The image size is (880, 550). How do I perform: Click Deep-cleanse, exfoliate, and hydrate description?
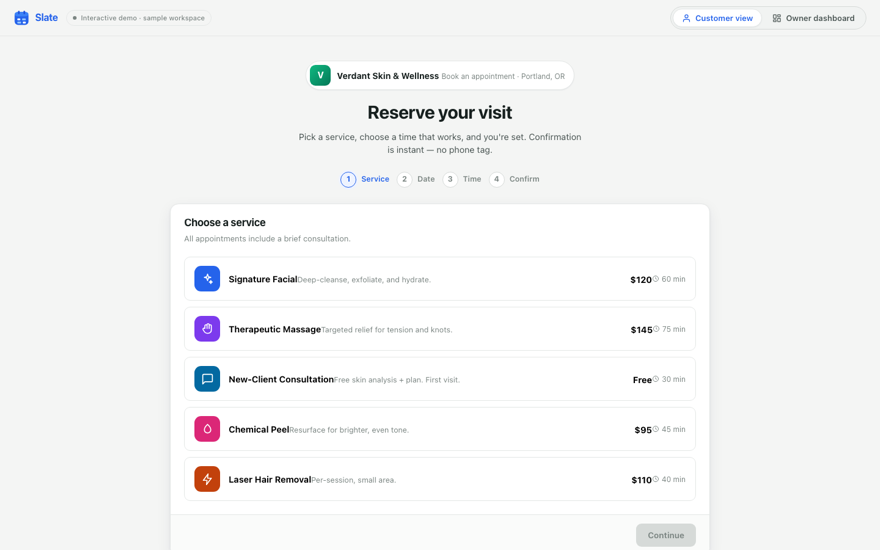(x=364, y=279)
